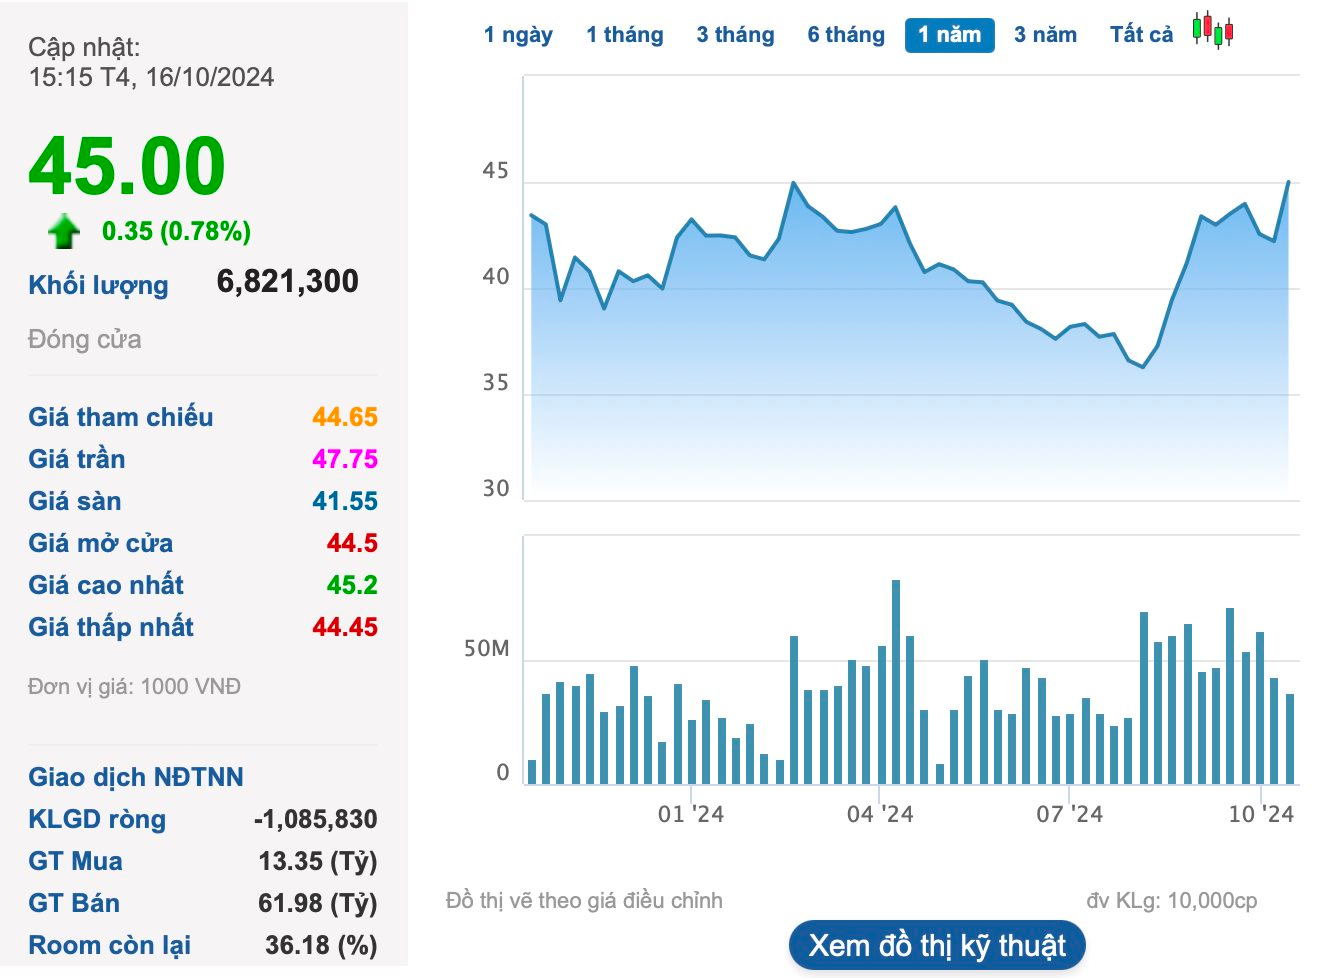Click the change value 0.35 (0.78%)
Image resolution: width=1318 pixels, height=978 pixels.
(x=176, y=231)
